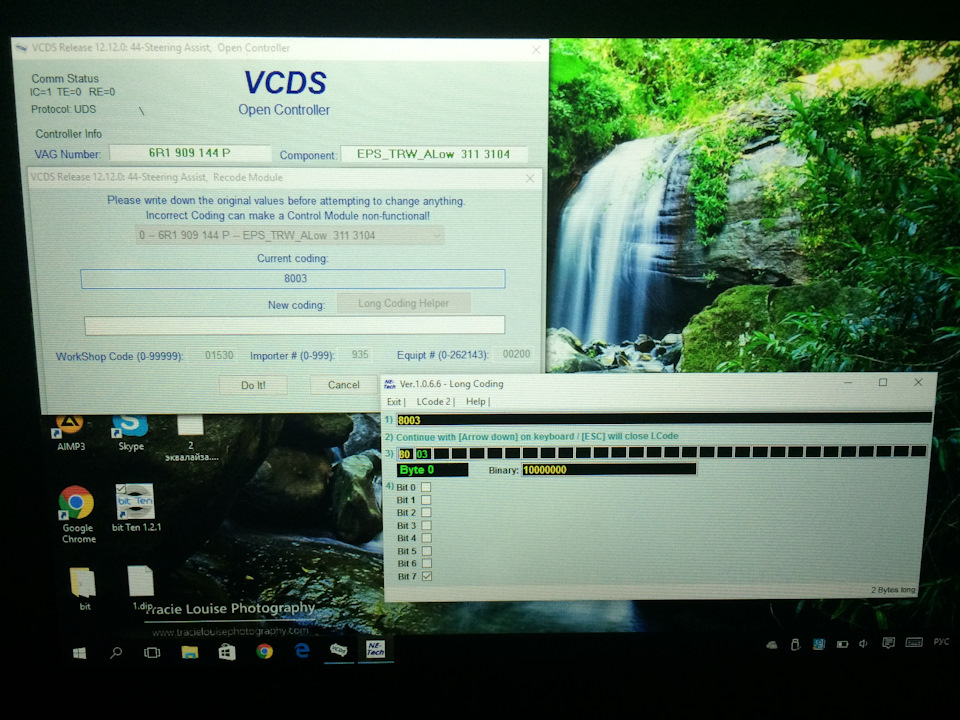Open Microsoft Store on the taskbar
The height and width of the screenshot is (720, 960).
coord(227,652)
